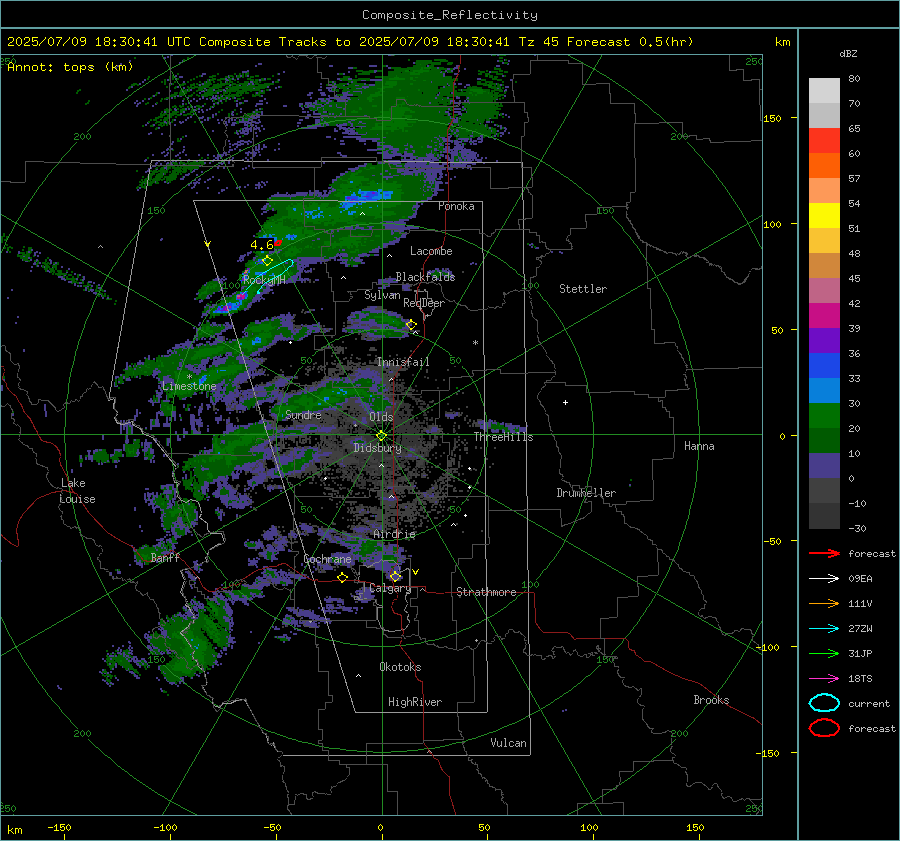
Task: Click the Sundre town label
Action: [303, 414]
